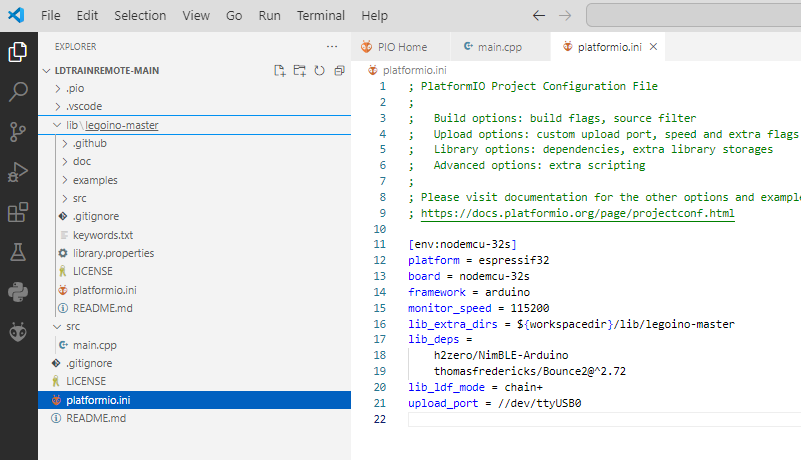This screenshot has height=460, width=801.
Task: Click New File icon in explorer
Action: [280, 71]
